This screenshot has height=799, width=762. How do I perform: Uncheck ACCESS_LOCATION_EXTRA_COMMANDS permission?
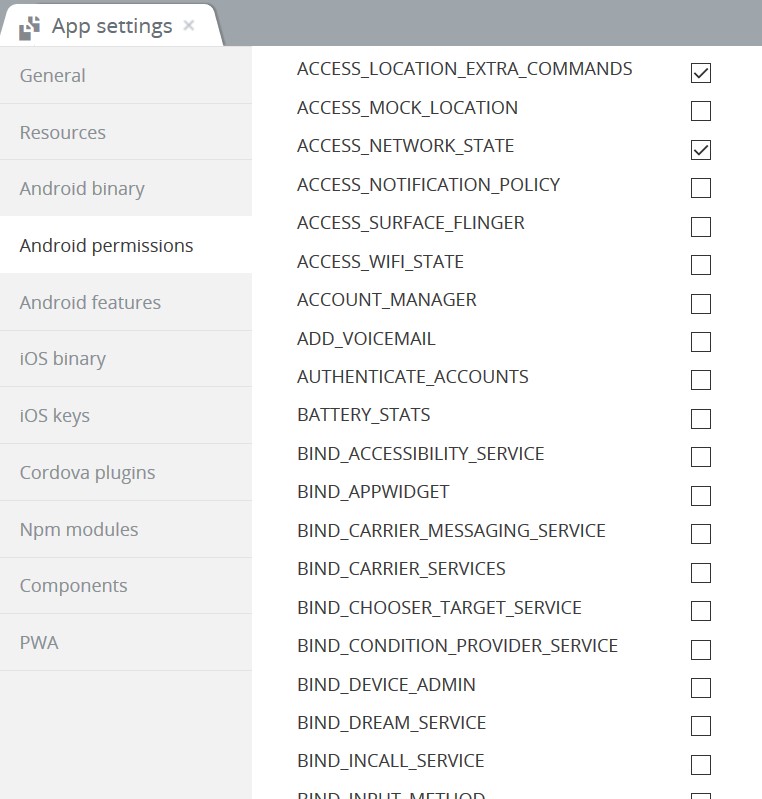(x=701, y=73)
